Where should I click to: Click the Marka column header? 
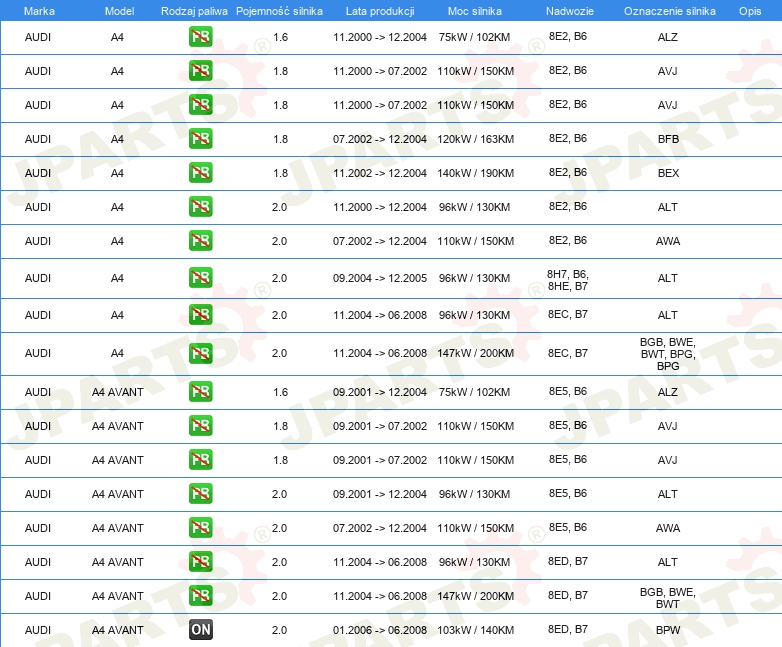pyautogui.click(x=39, y=11)
